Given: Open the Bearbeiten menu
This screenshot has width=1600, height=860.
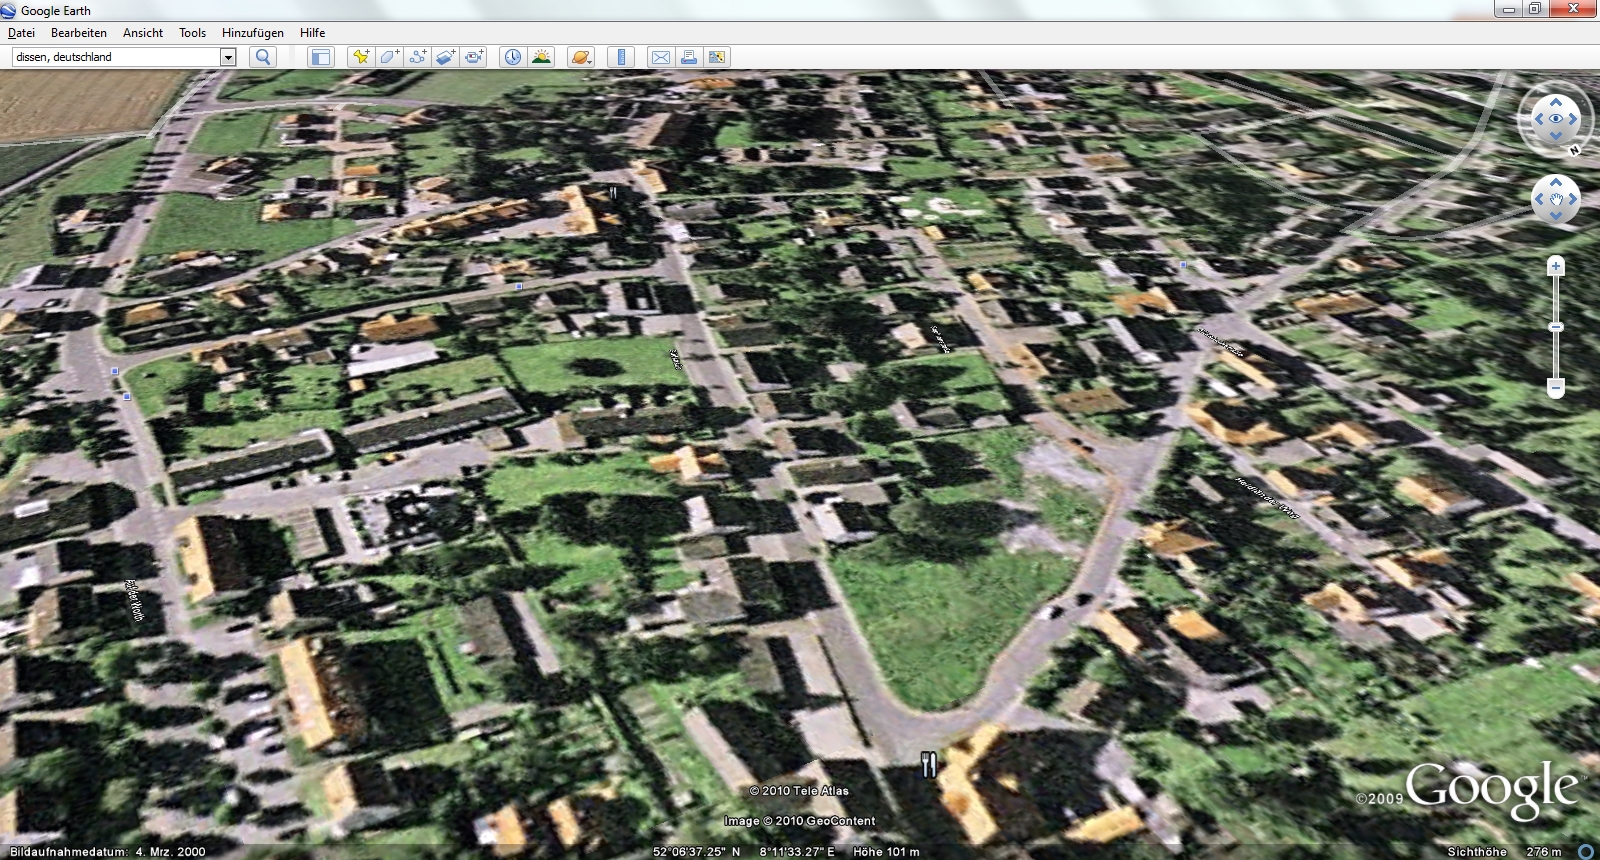Looking at the screenshot, I should pyautogui.click(x=79, y=33).
